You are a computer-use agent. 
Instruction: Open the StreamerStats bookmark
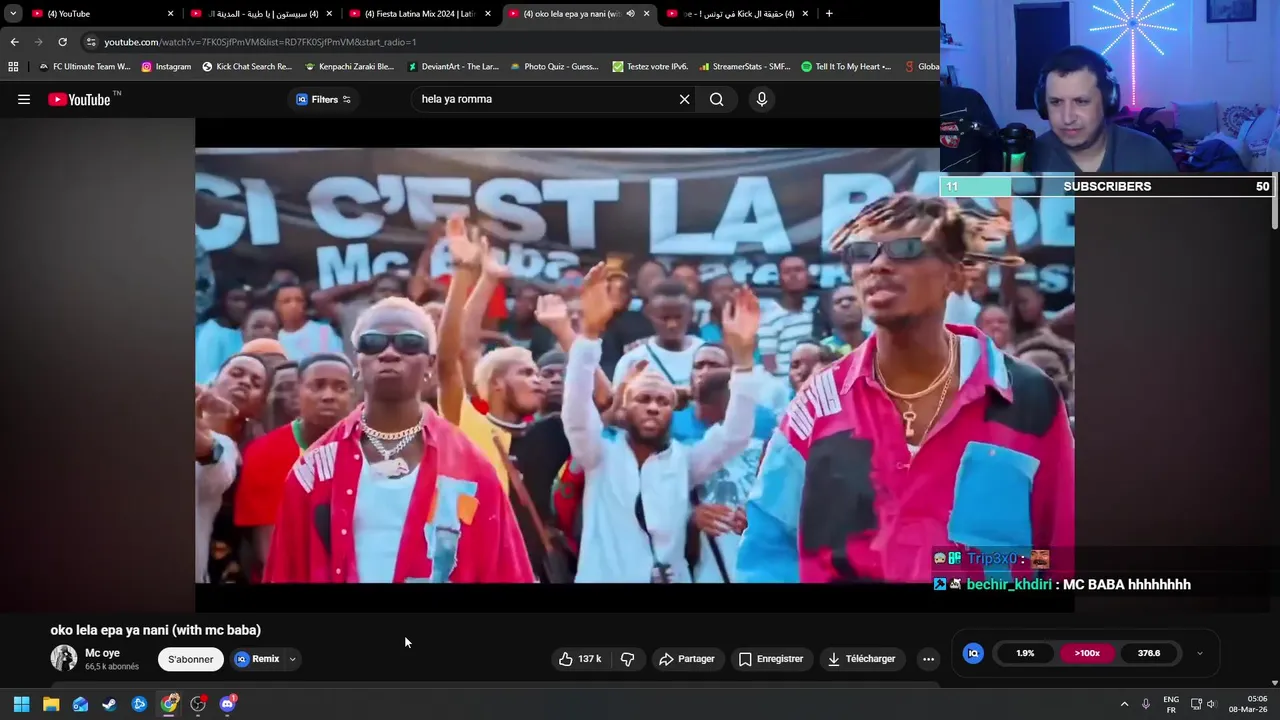(x=745, y=67)
